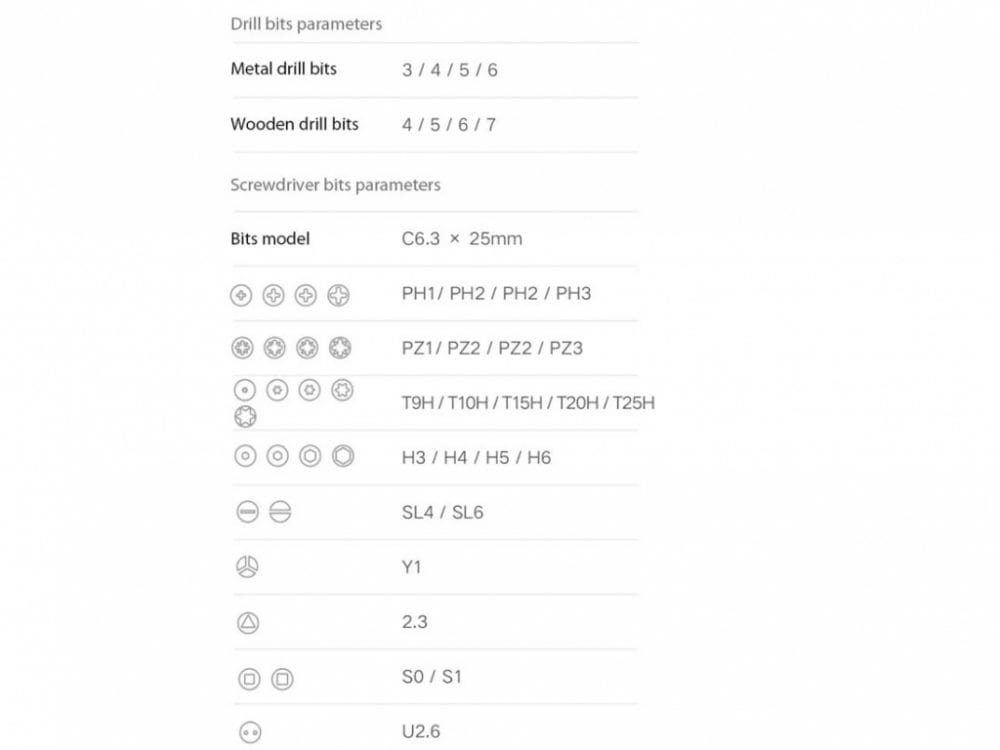
Task: Click the Torx icon on the second line
Action: (246, 416)
